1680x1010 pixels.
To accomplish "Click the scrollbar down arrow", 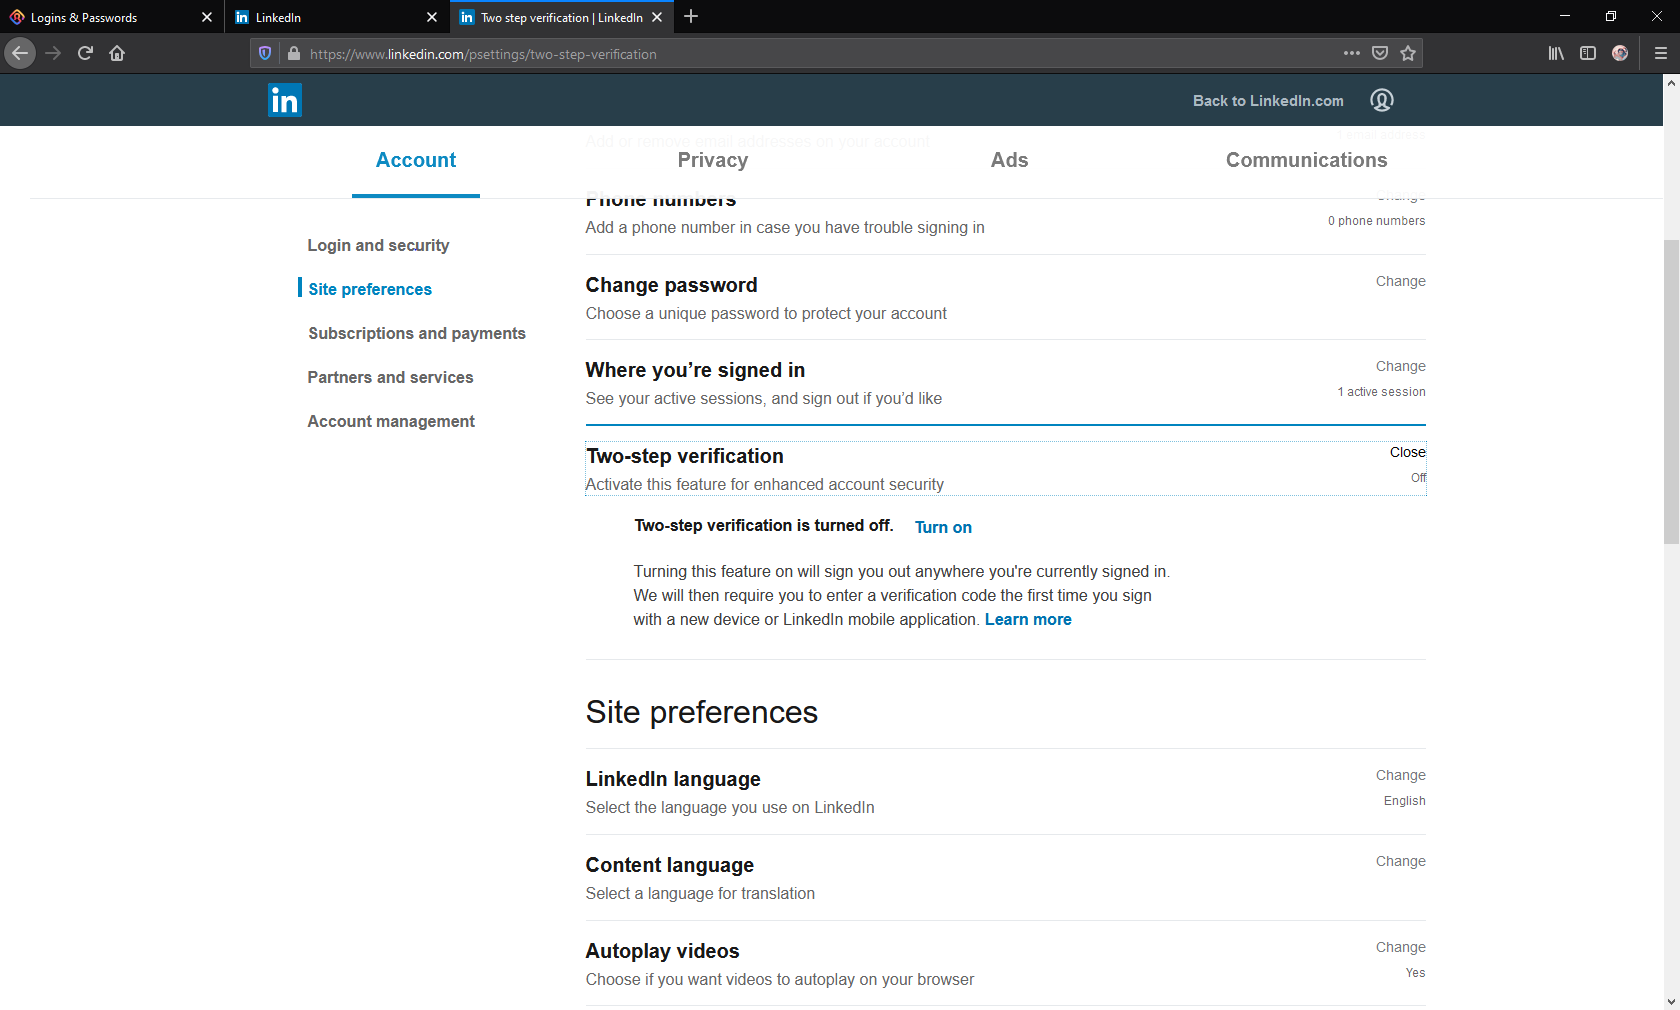I will 1671,1001.
